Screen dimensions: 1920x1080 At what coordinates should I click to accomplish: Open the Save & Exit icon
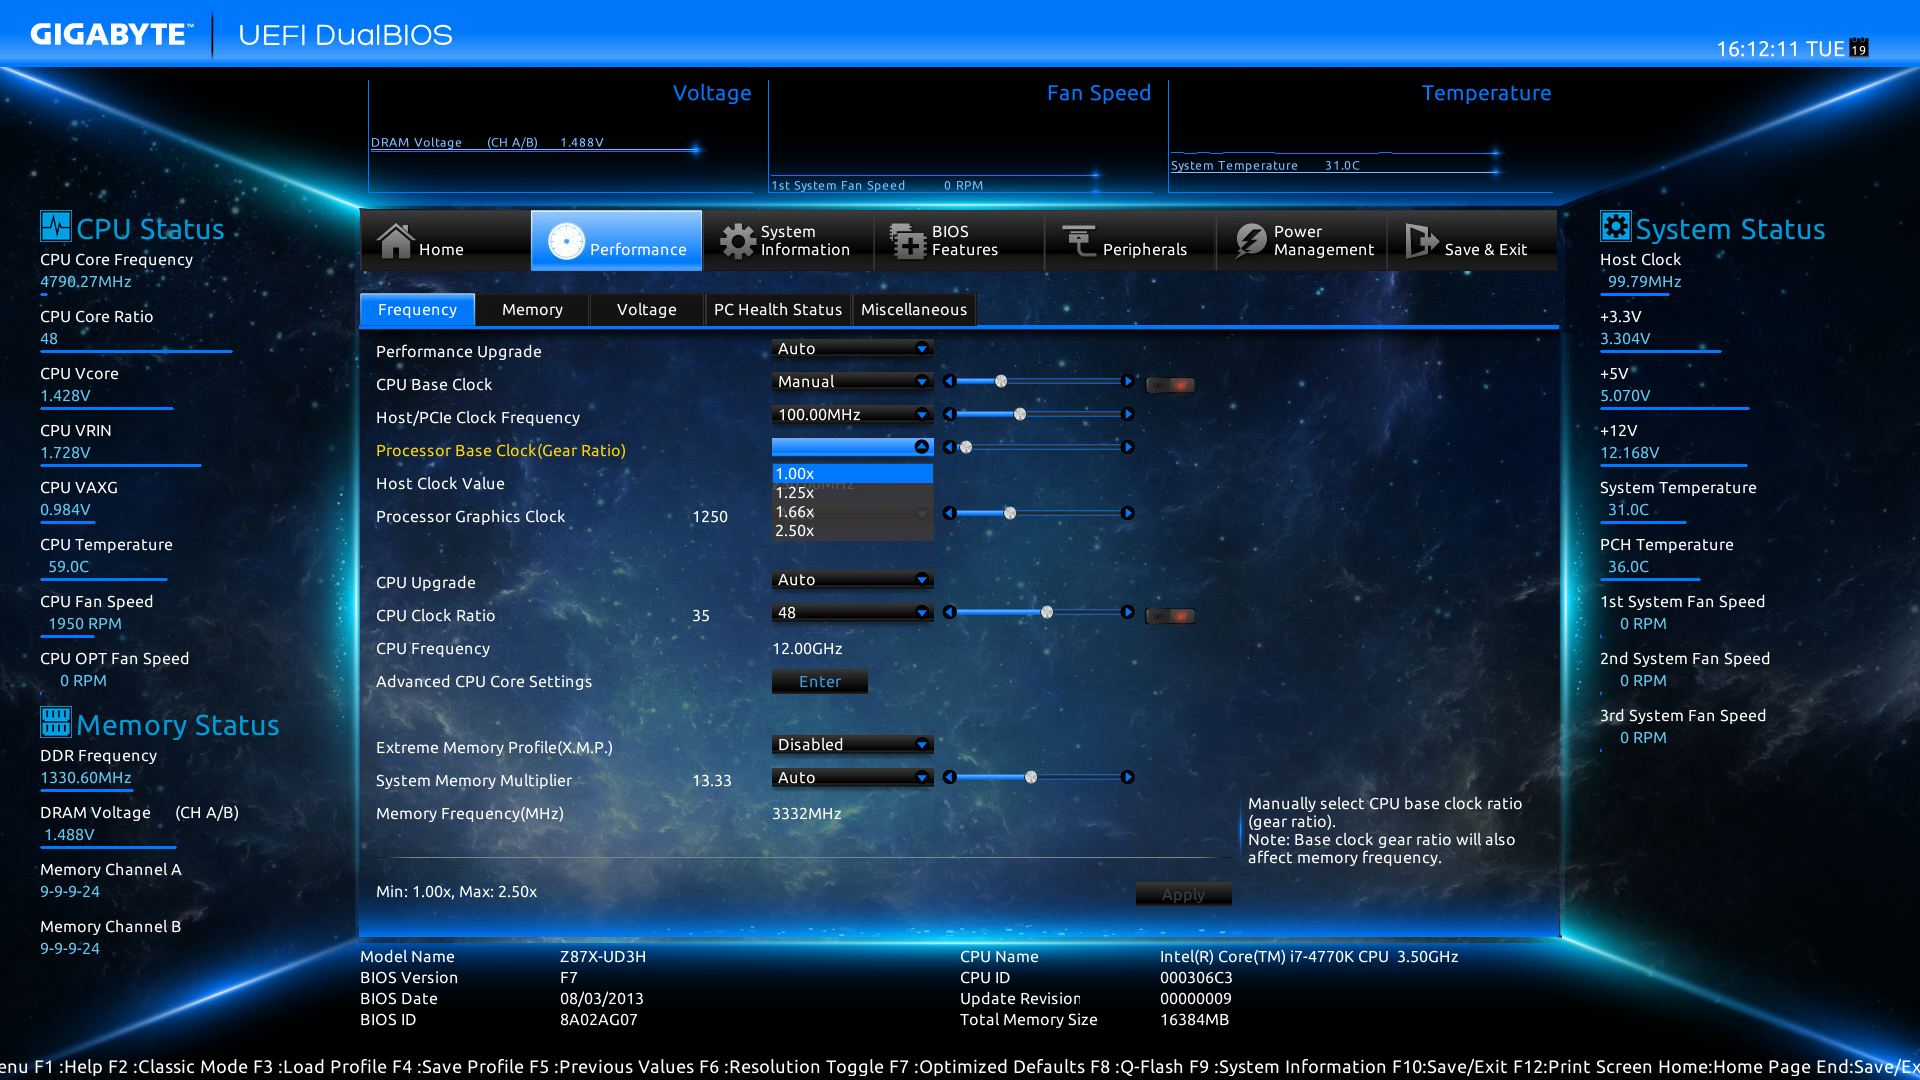click(x=1420, y=241)
